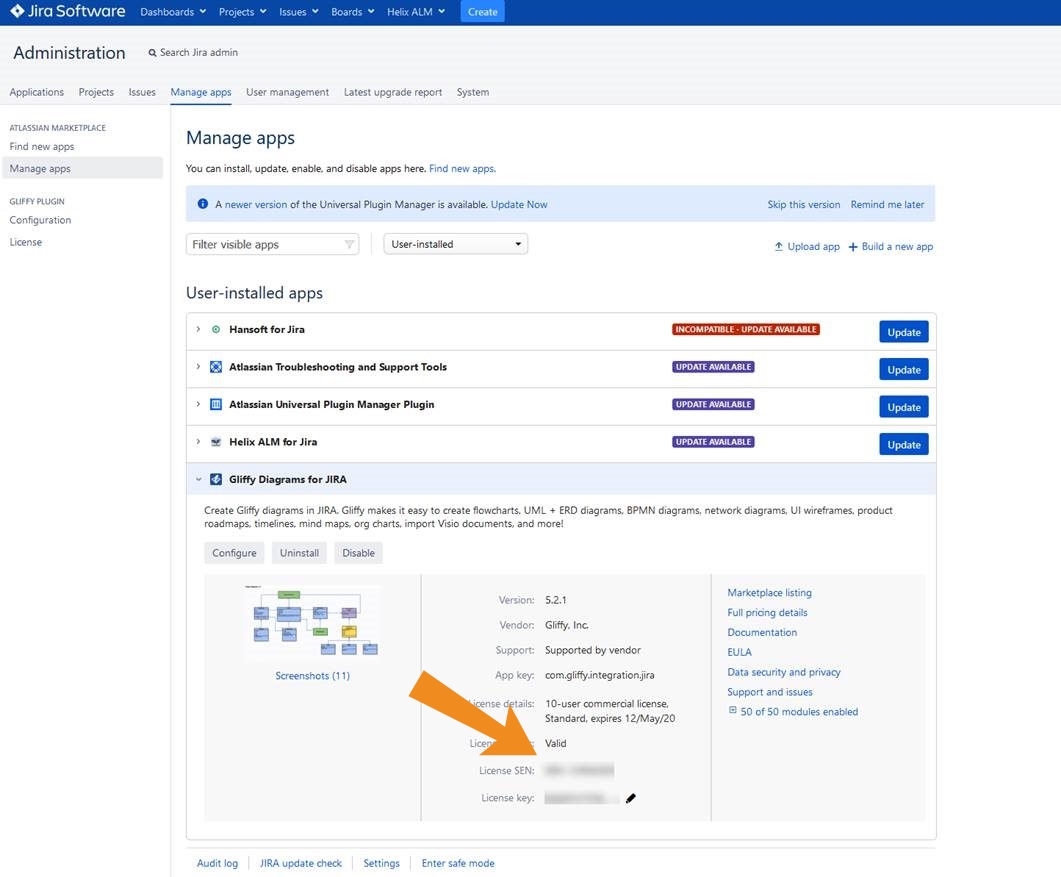Screen dimensions: 1061x877
Task: Switch to the Issues admin tab
Action: point(142,92)
